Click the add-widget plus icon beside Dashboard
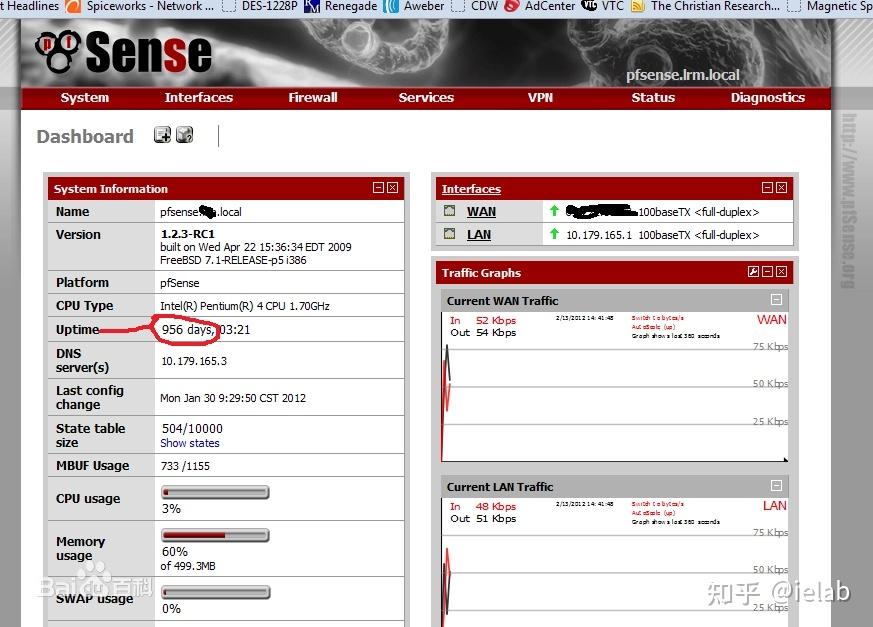 [x=162, y=134]
